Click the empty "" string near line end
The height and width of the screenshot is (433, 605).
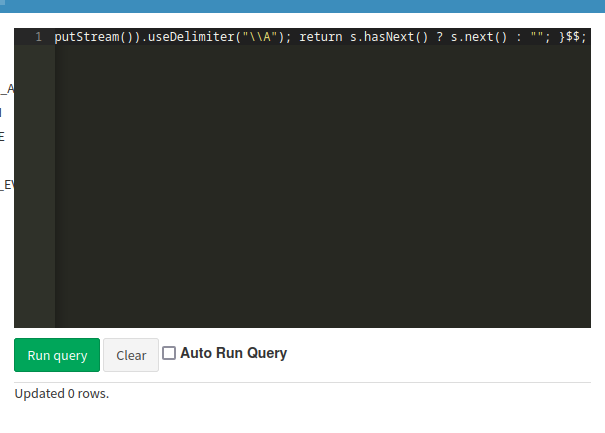pos(533,37)
